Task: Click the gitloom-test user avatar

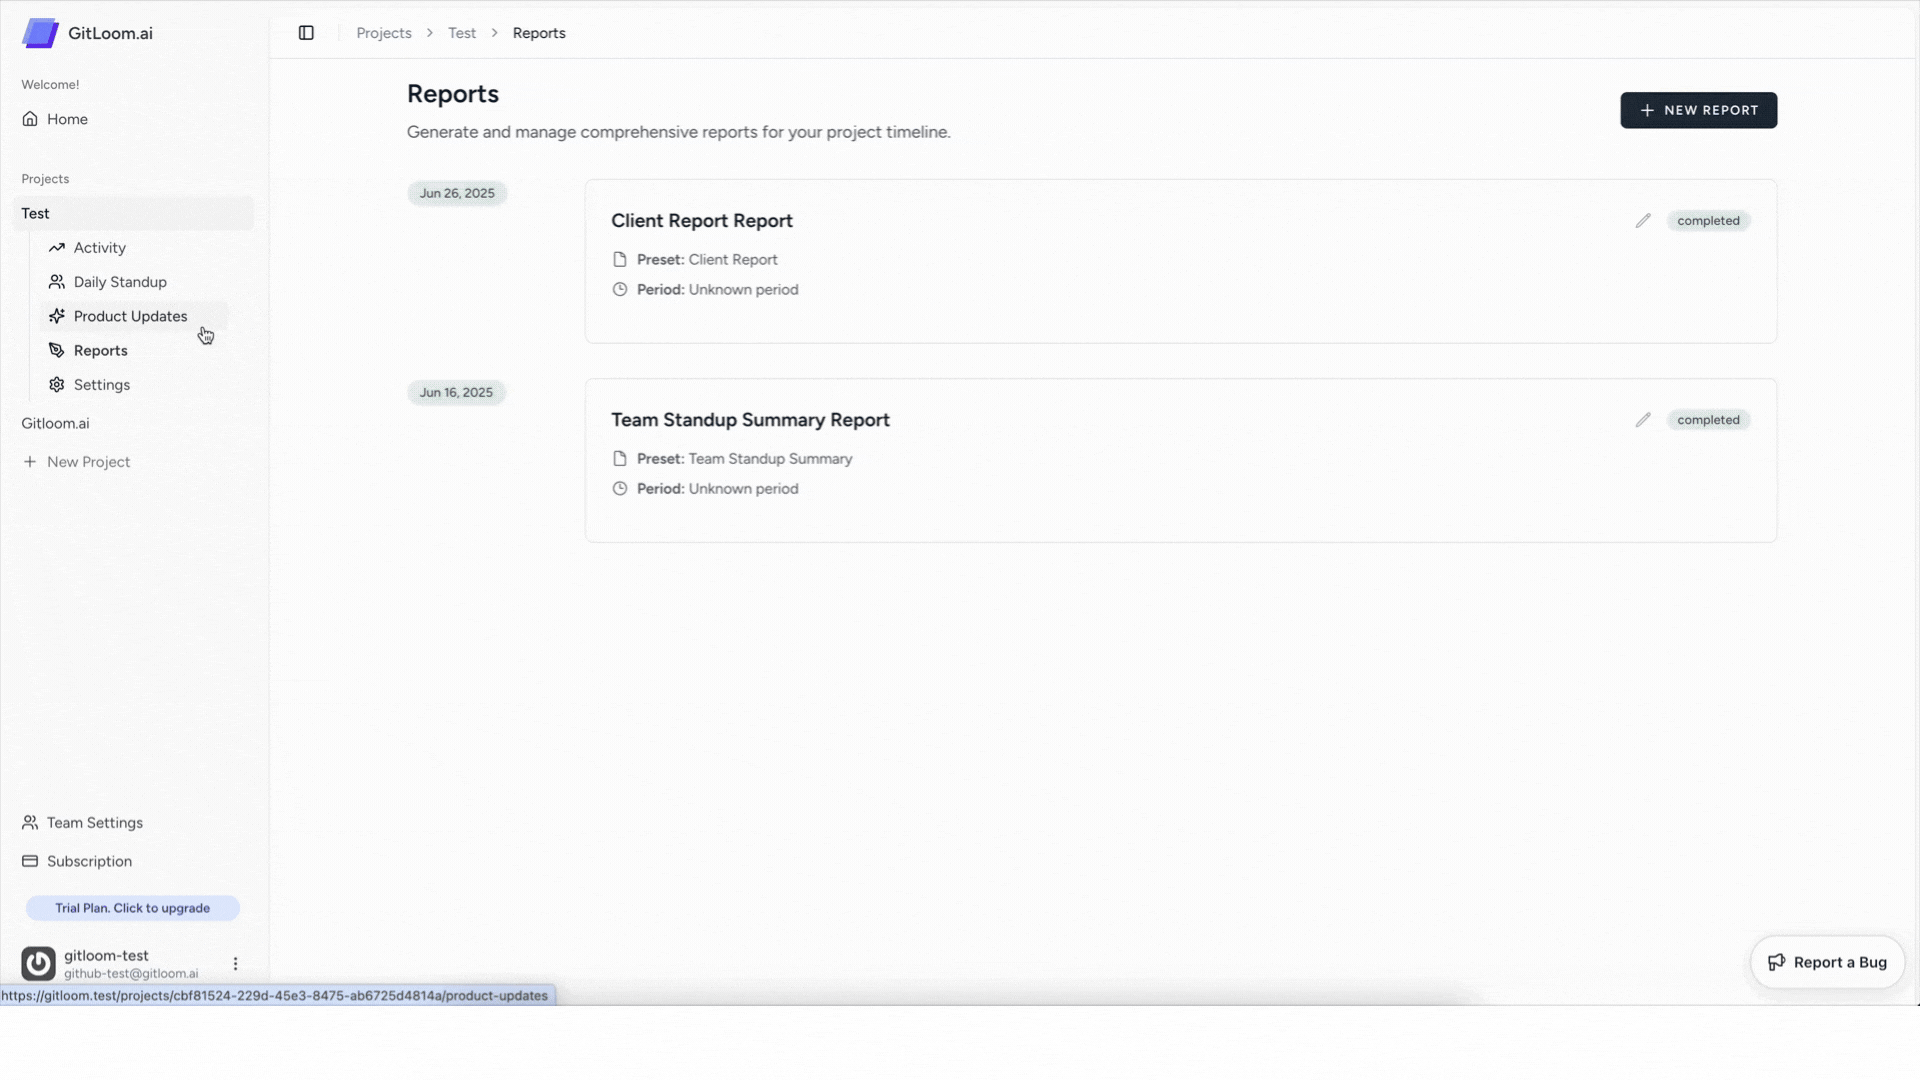Action: pyautogui.click(x=38, y=962)
